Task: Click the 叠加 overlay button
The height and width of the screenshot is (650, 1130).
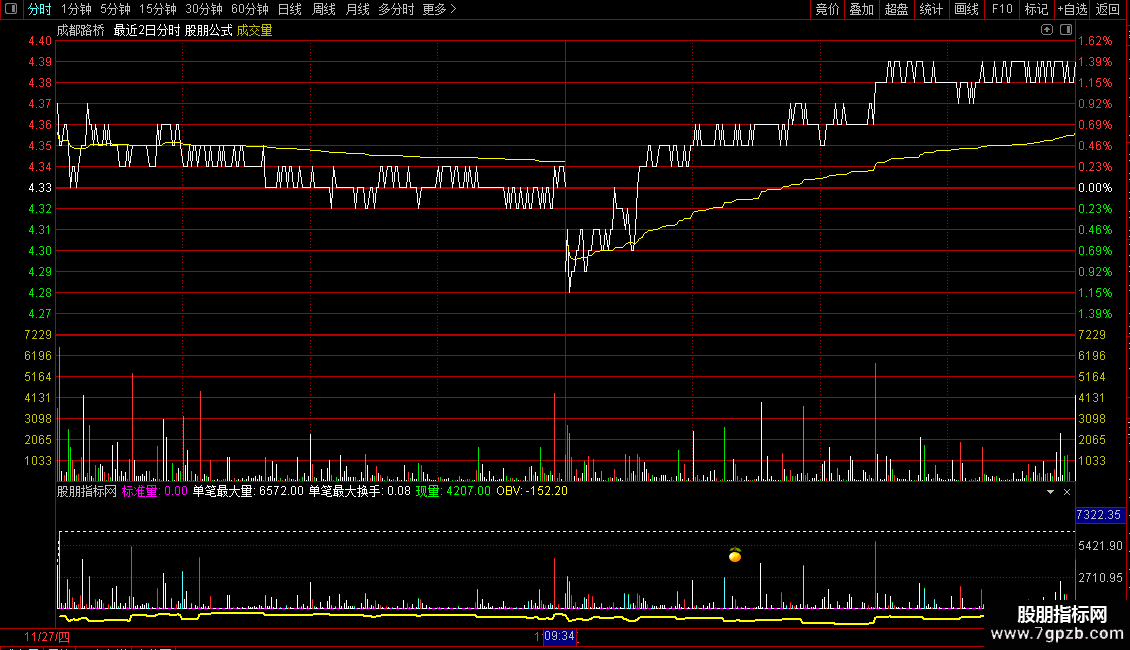Action: (x=861, y=9)
